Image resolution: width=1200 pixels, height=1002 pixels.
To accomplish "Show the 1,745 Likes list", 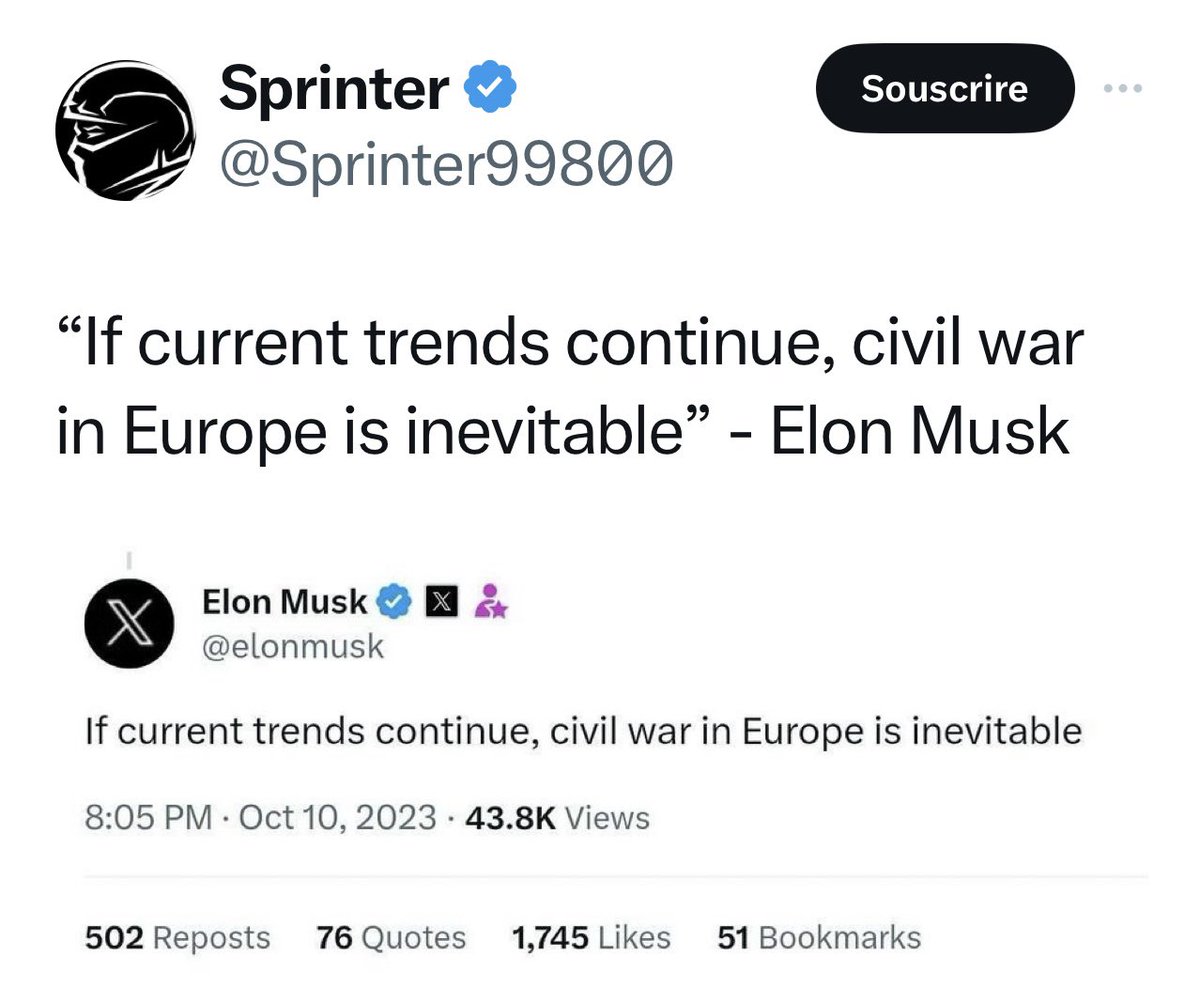I will pos(590,938).
